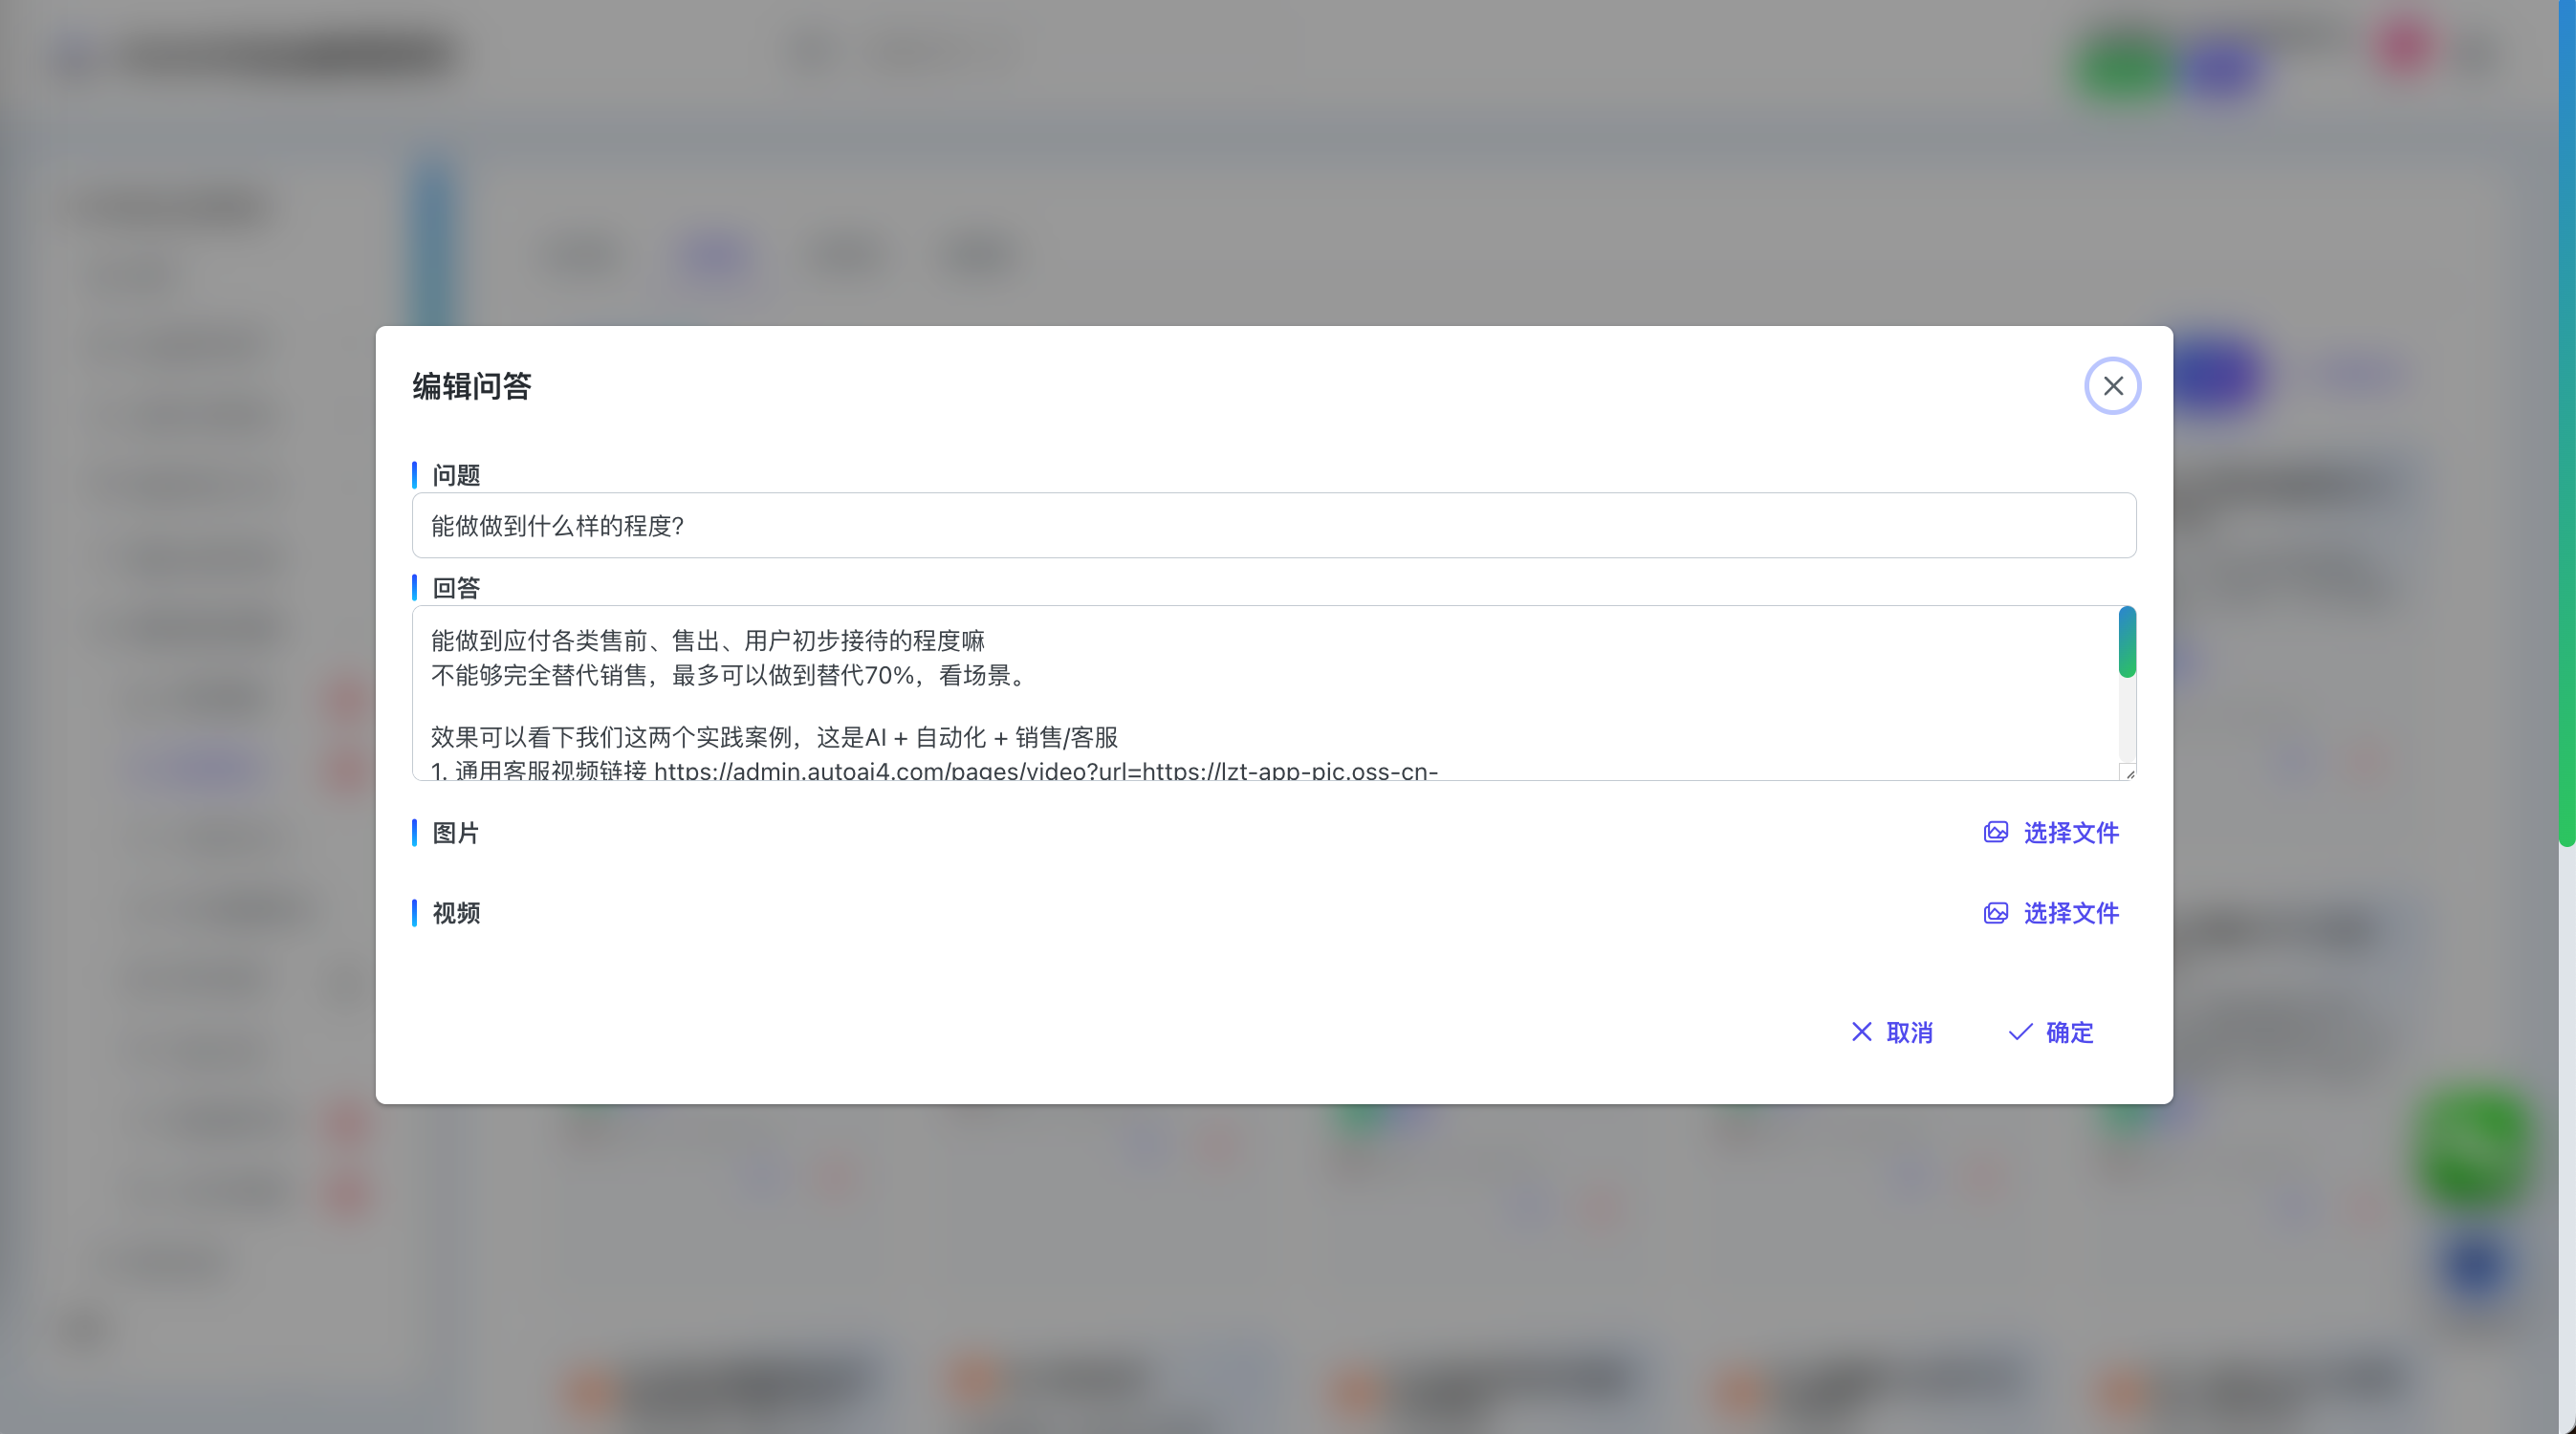Close the 编辑问答 dialog with the X icon
The width and height of the screenshot is (2576, 1434).
(2112, 386)
